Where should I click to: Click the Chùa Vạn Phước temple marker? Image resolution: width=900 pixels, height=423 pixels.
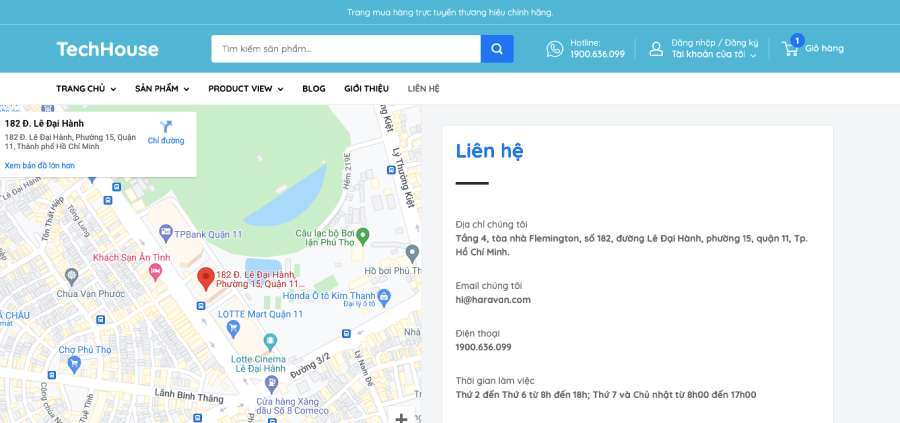click(x=72, y=277)
